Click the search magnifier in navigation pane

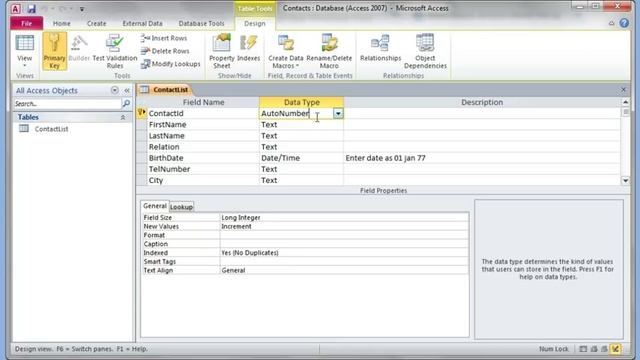tap(127, 104)
